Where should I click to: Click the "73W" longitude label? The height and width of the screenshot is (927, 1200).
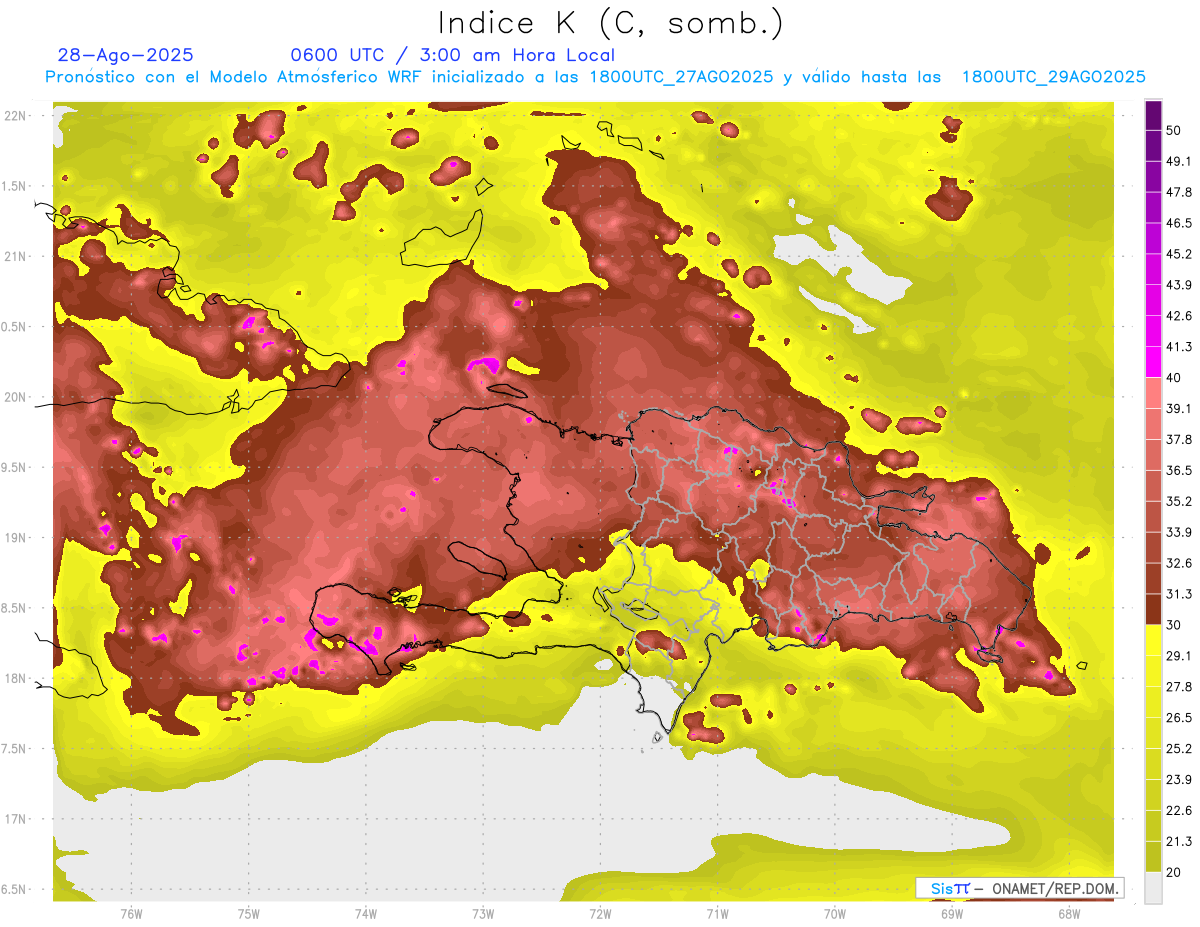(x=483, y=914)
